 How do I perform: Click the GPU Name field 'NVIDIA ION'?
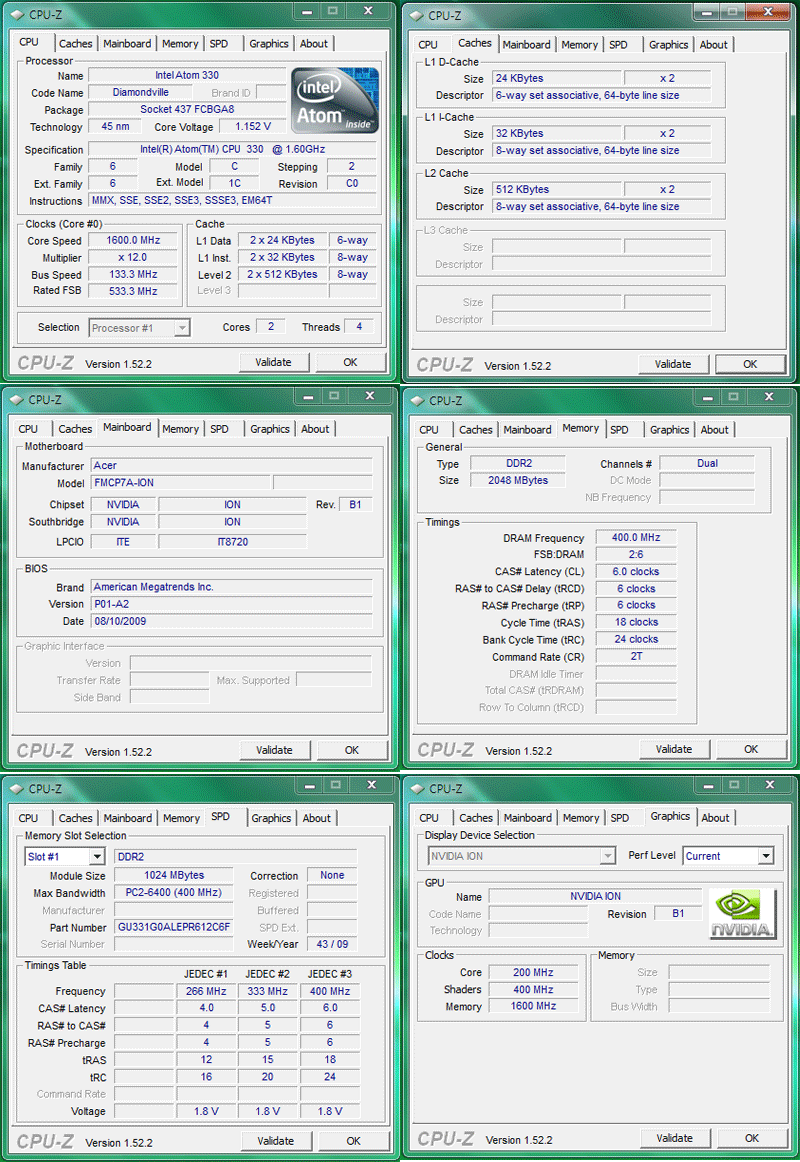[x=596, y=896]
